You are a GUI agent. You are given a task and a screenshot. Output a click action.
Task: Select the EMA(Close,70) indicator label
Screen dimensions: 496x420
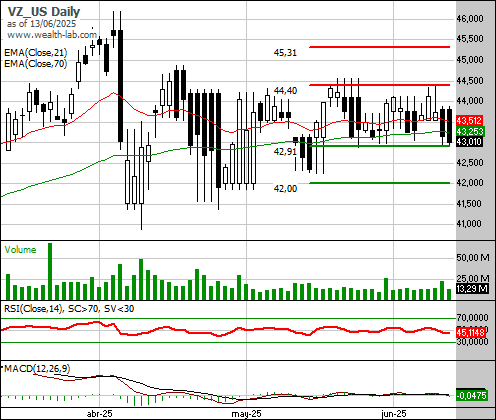36,63
